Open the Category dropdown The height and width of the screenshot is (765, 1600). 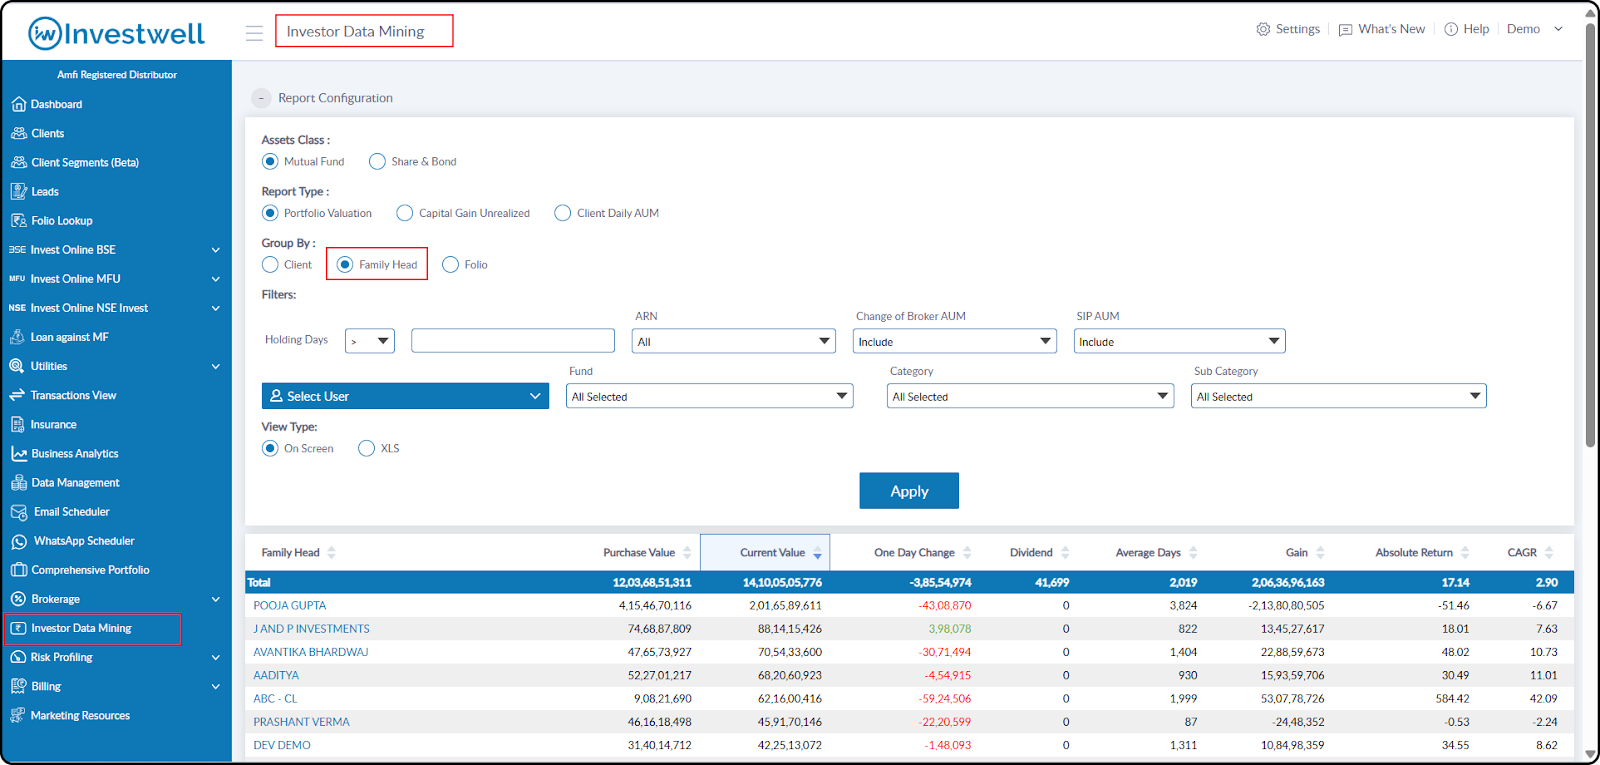point(1030,396)
